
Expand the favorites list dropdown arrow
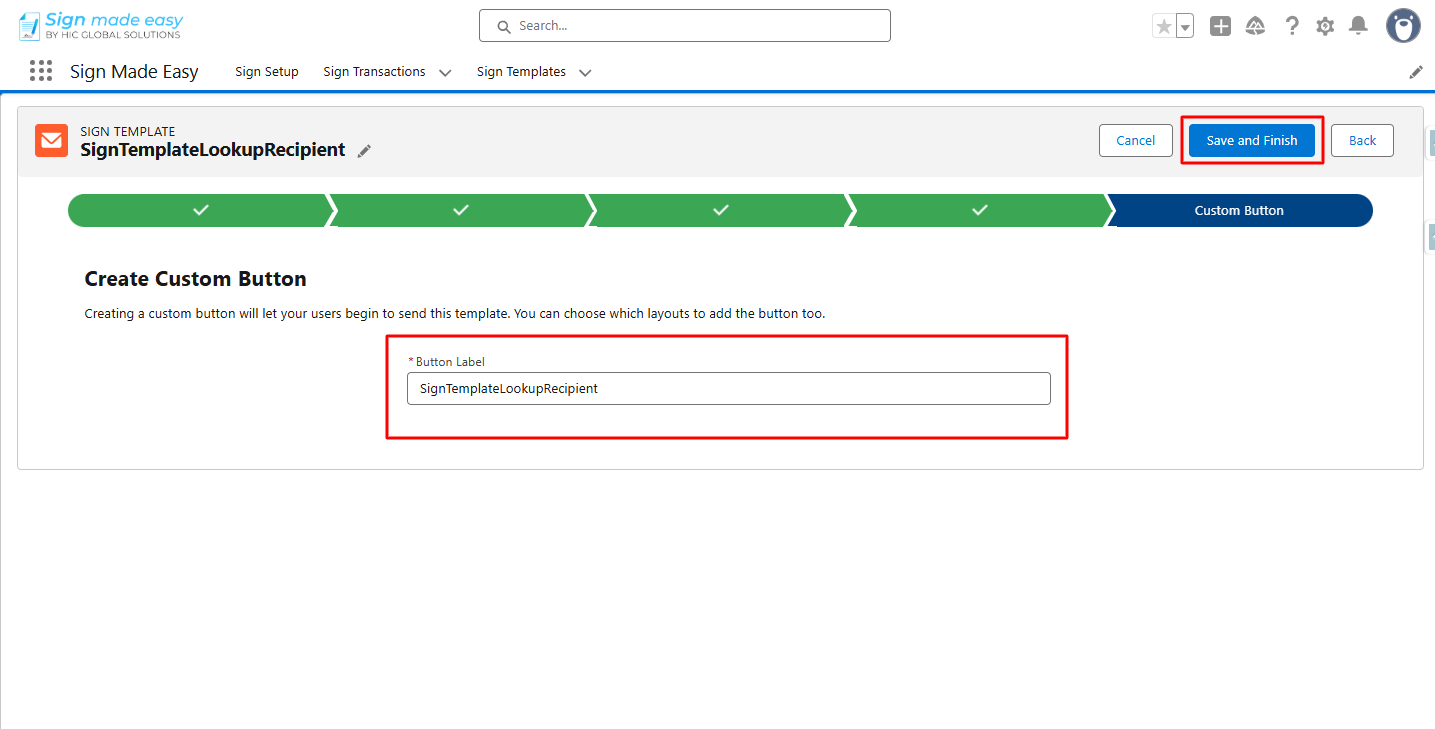(1185, 27)
